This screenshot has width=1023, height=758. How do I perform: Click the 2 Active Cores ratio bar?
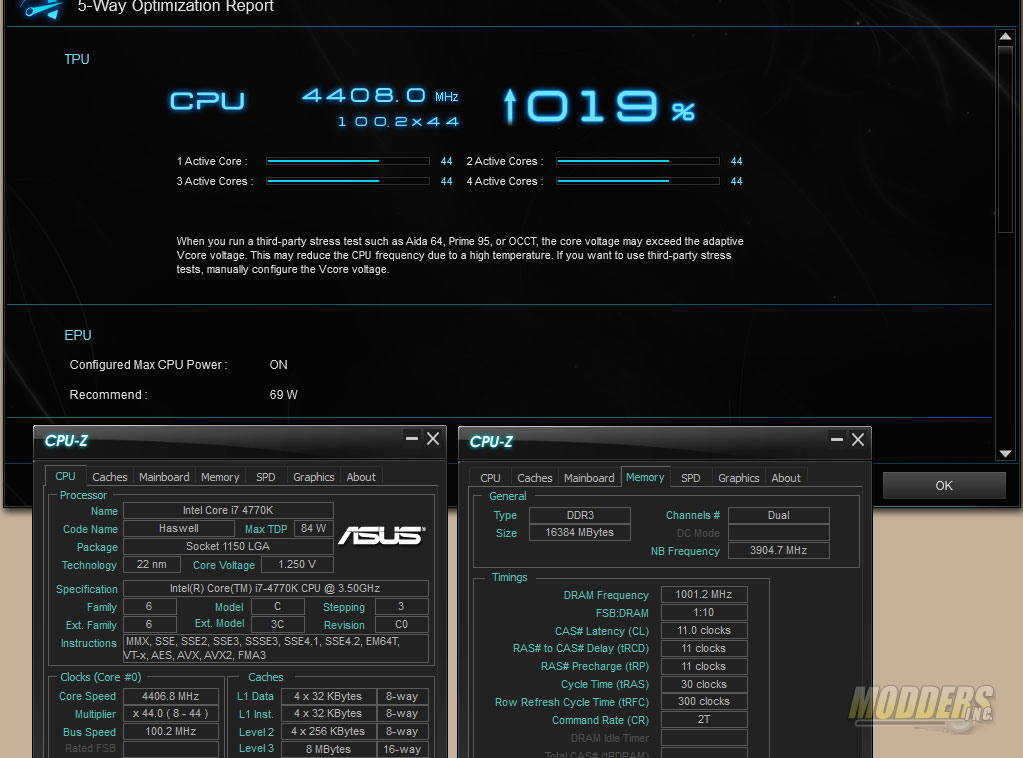(x=638, y=161)
